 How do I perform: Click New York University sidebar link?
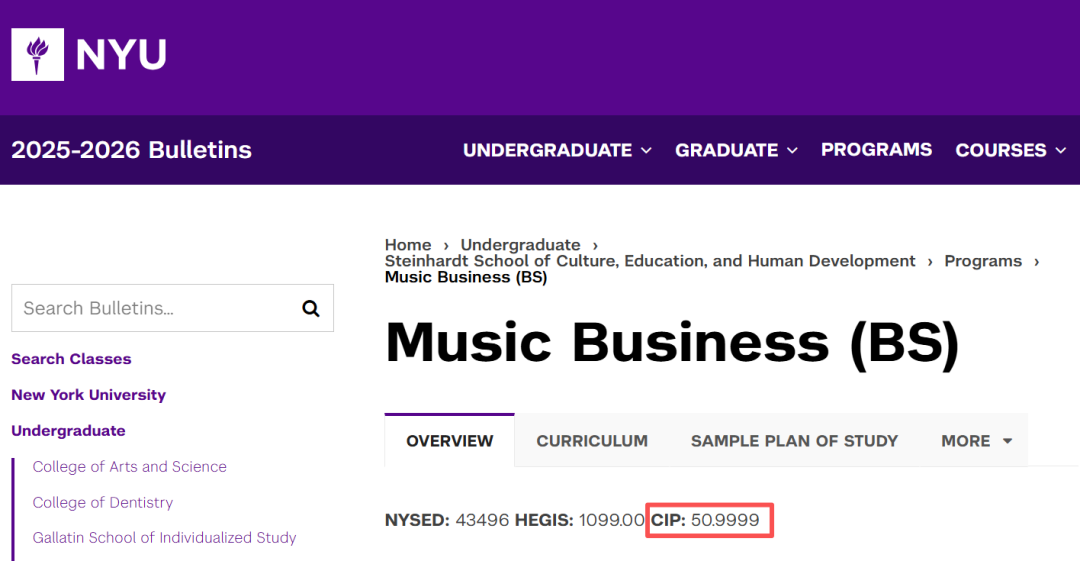click(88, 395)
